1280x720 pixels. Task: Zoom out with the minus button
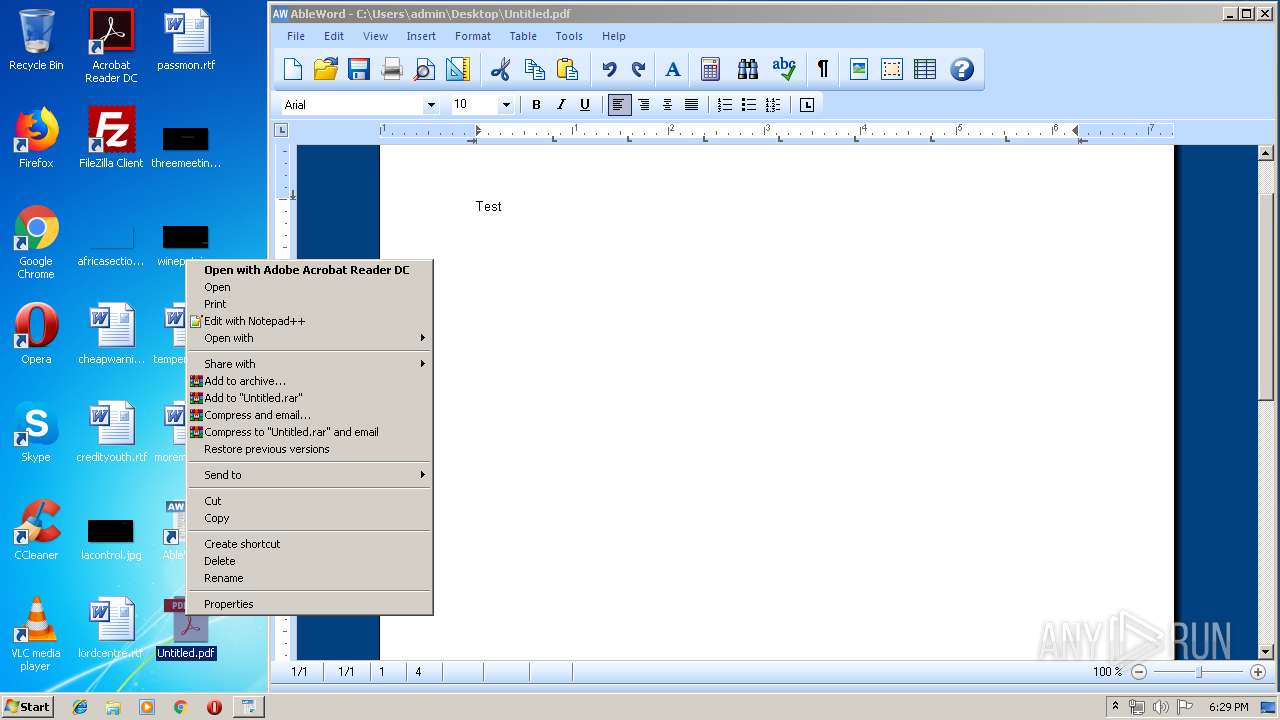tap(1138, 672)
